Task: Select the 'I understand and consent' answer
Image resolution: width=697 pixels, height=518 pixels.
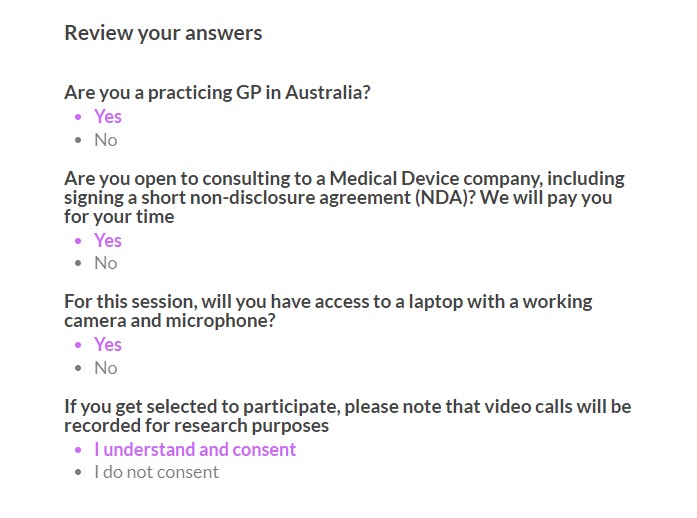Action: [x=195, y=450]
